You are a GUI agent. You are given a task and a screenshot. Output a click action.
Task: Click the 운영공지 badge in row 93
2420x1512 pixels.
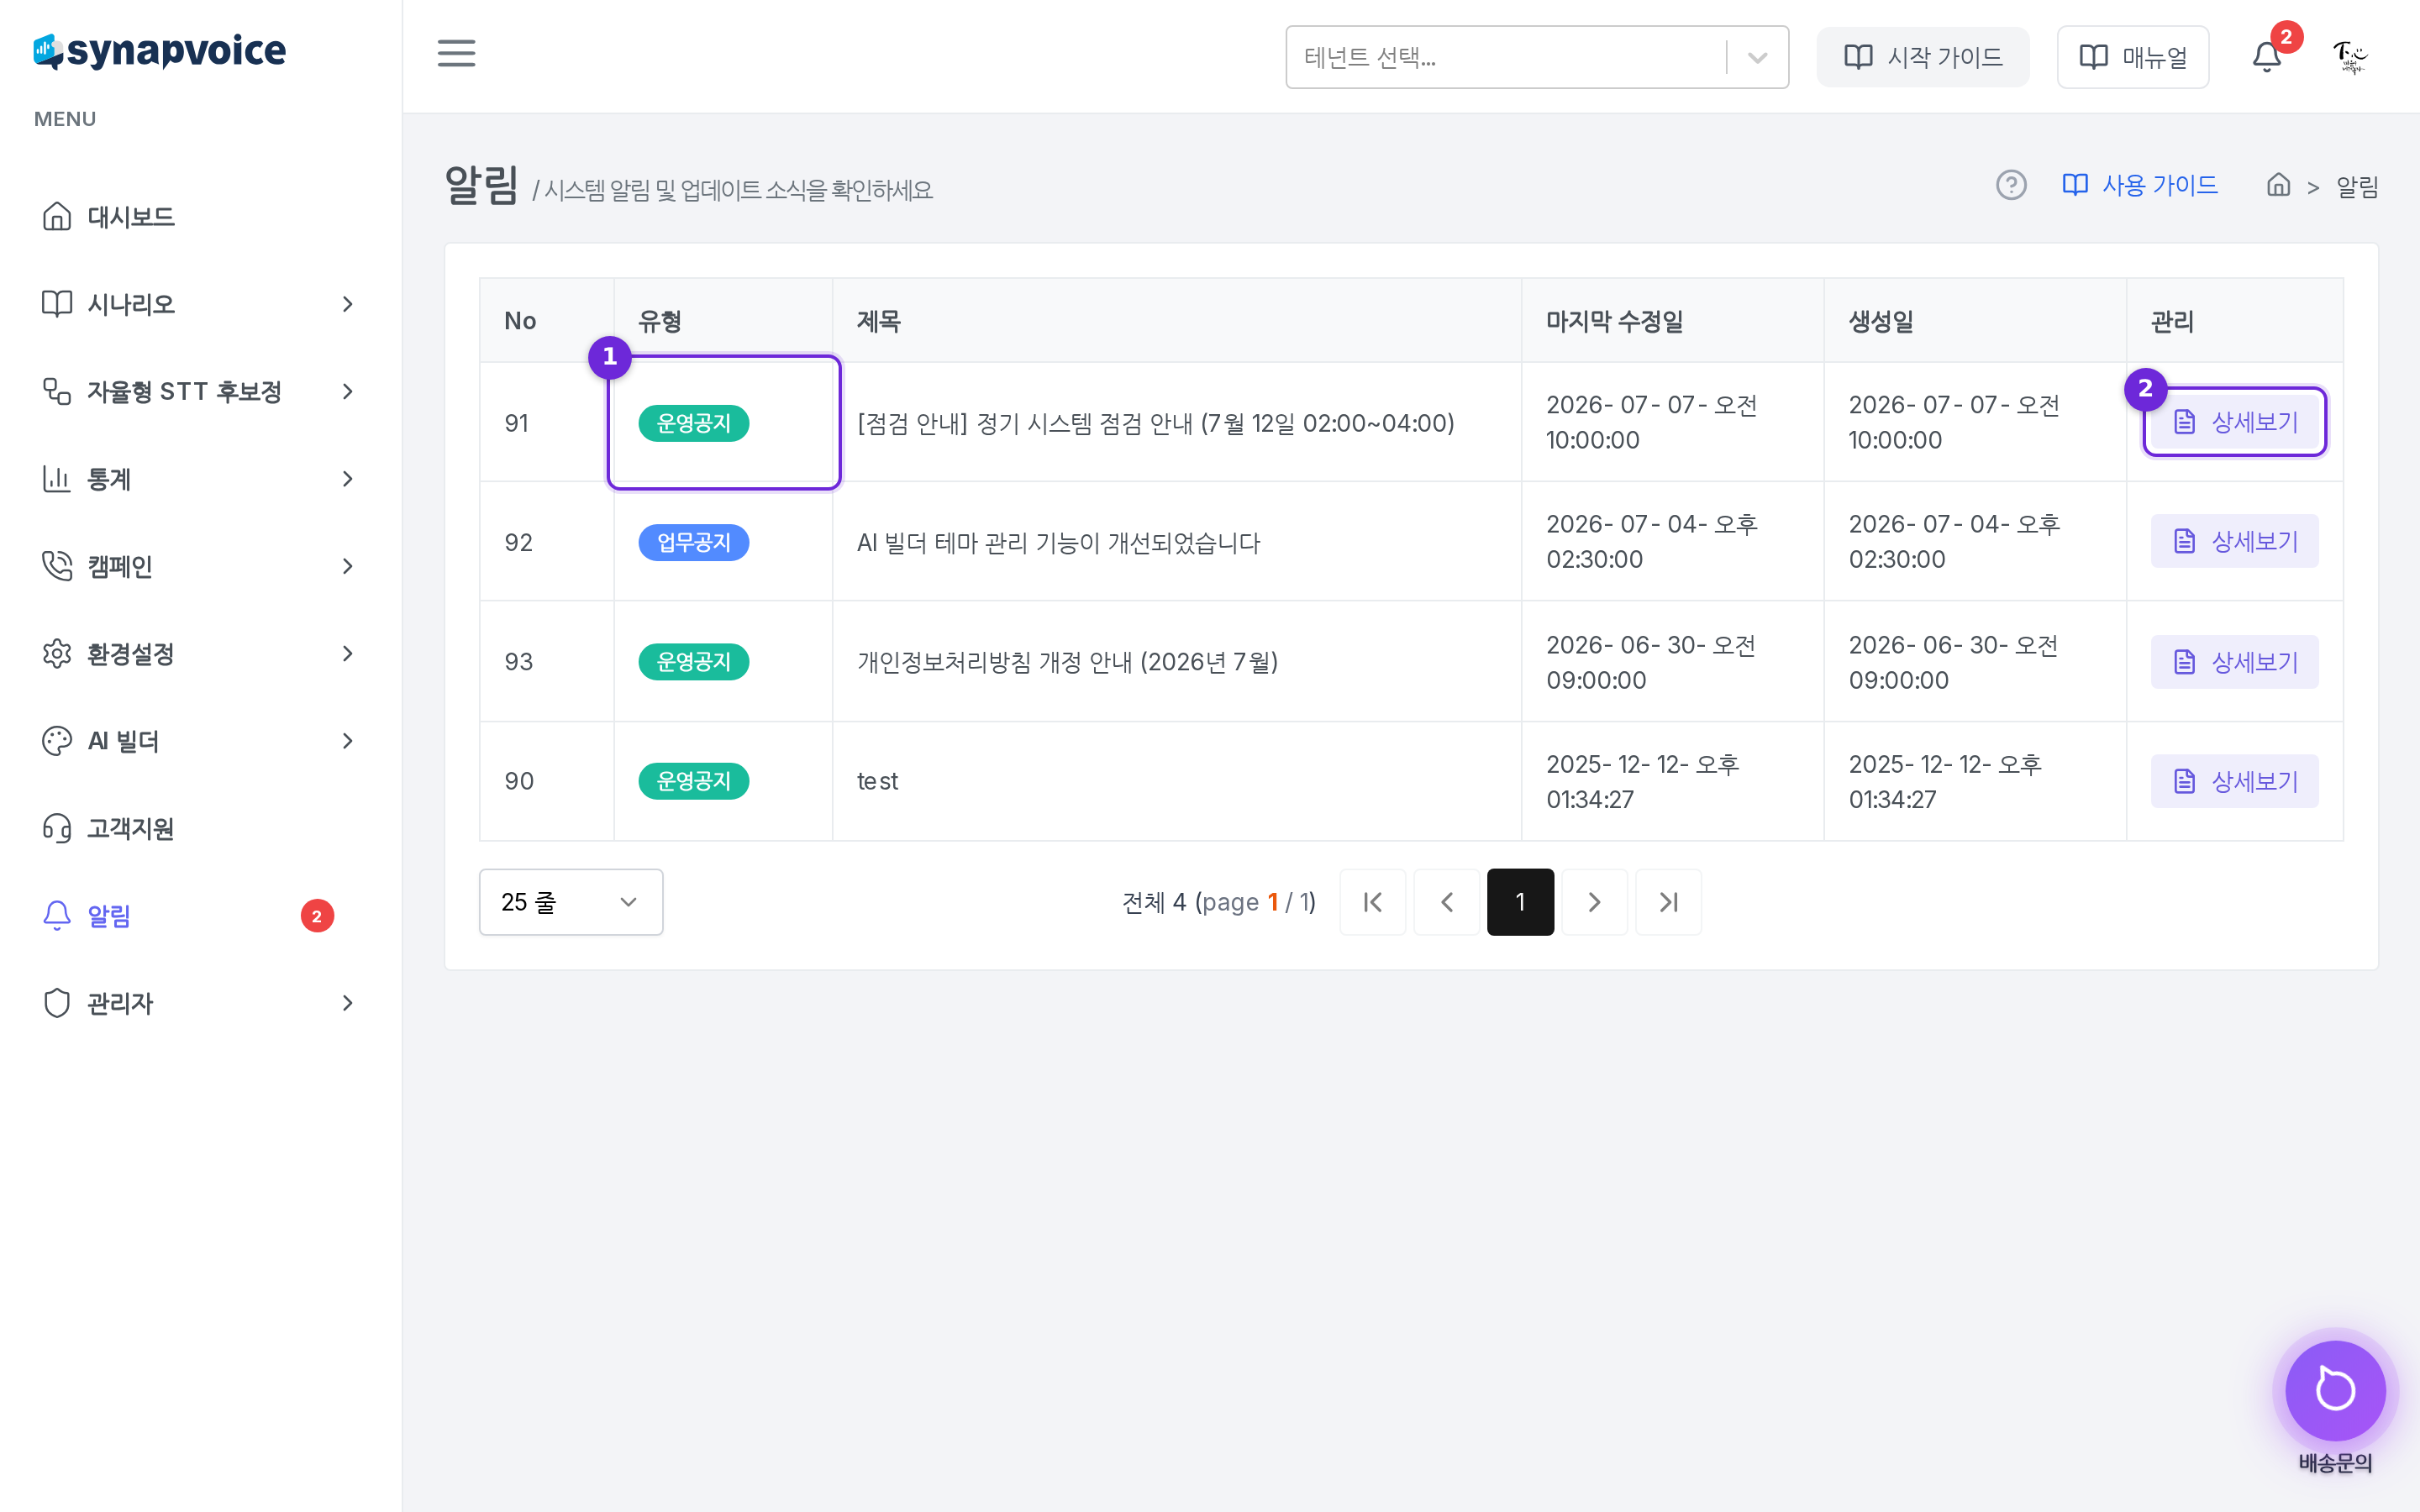[x=693, y=662]
